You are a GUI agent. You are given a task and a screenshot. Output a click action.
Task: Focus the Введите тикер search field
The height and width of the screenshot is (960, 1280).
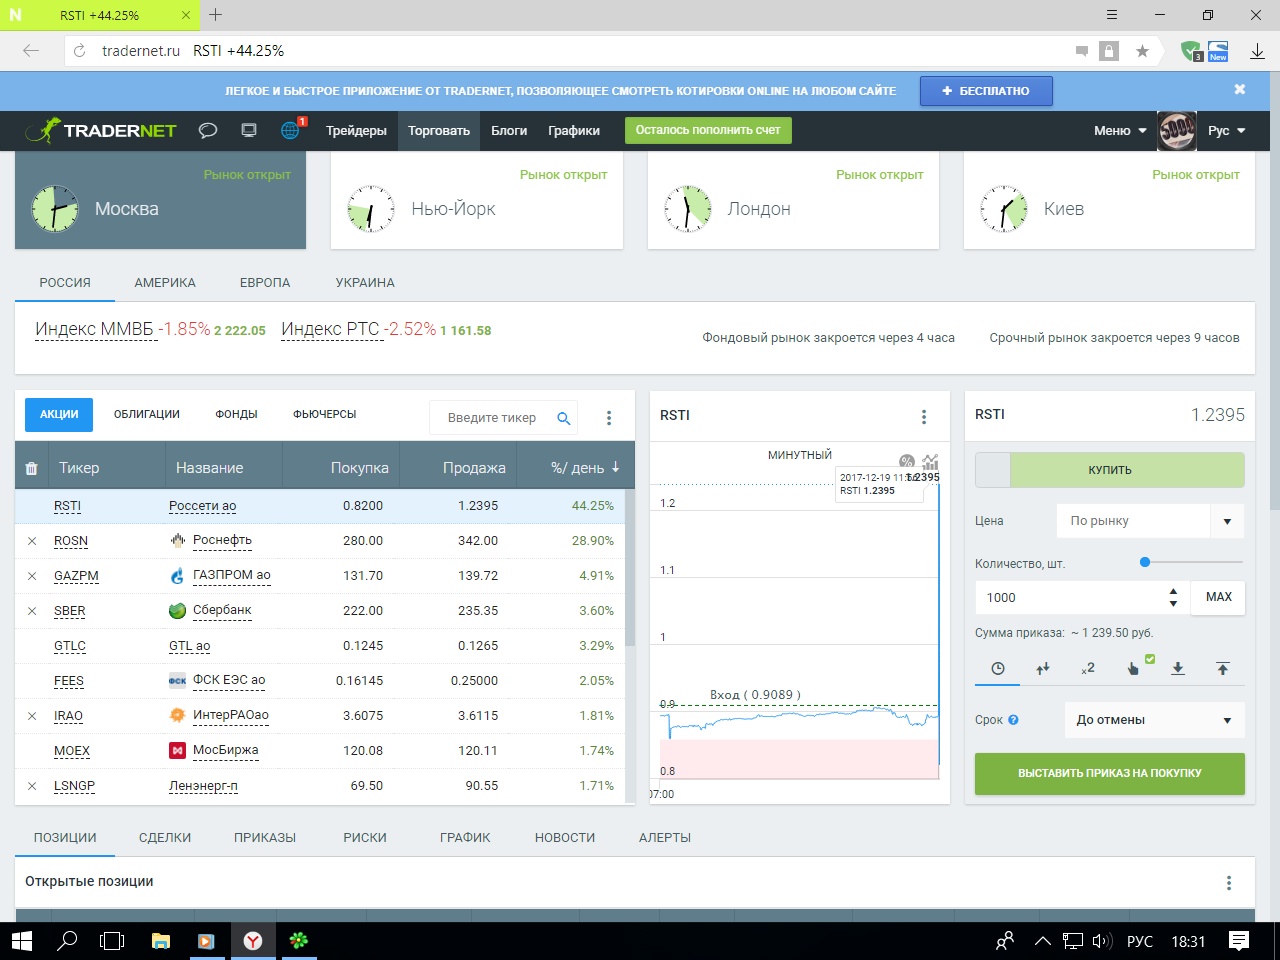492,418
